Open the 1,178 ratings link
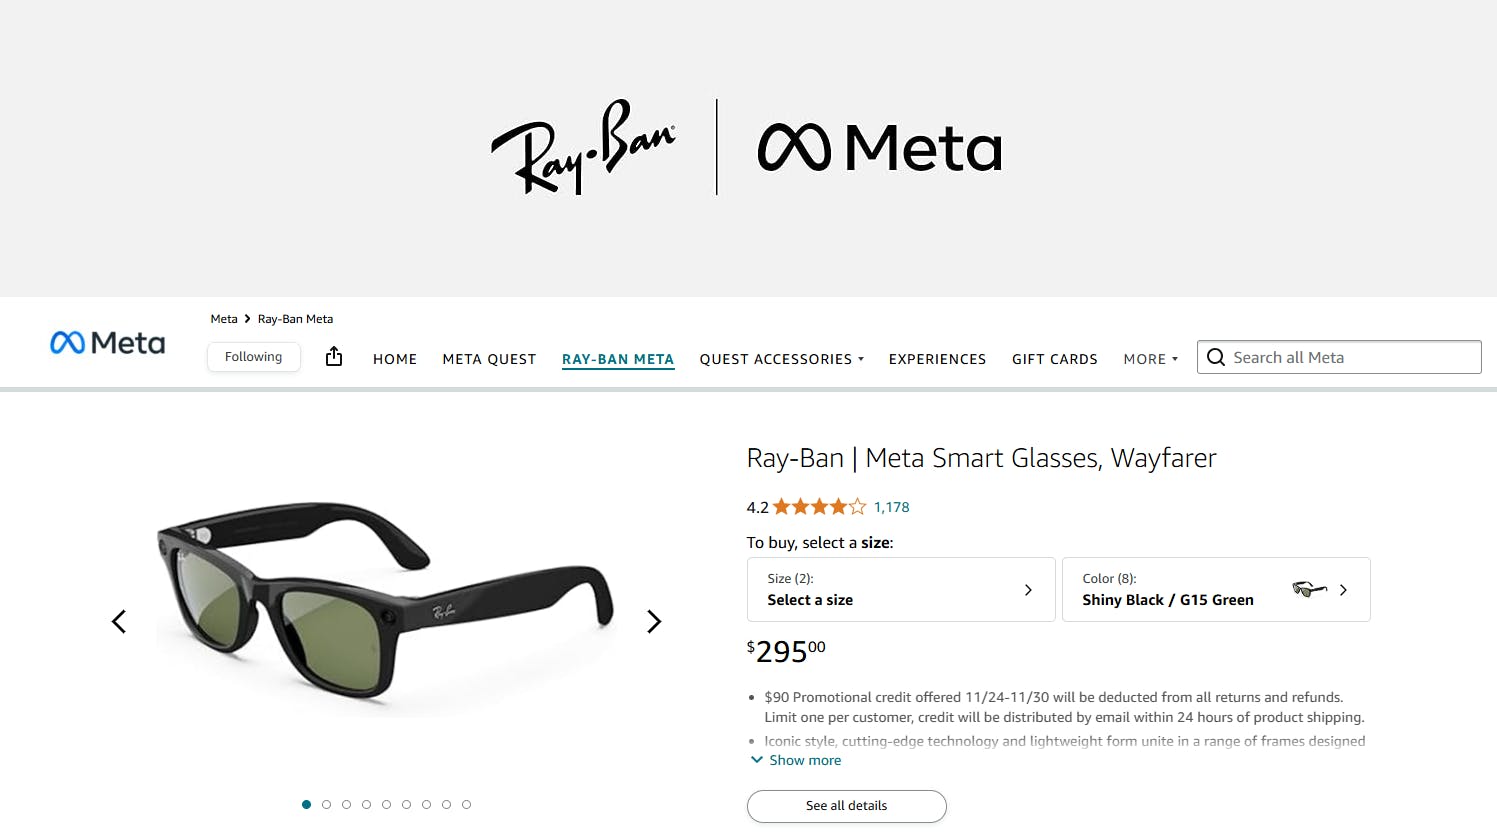Image resolution: width=1497 pixels, height=838 pixels. [891, 507]
